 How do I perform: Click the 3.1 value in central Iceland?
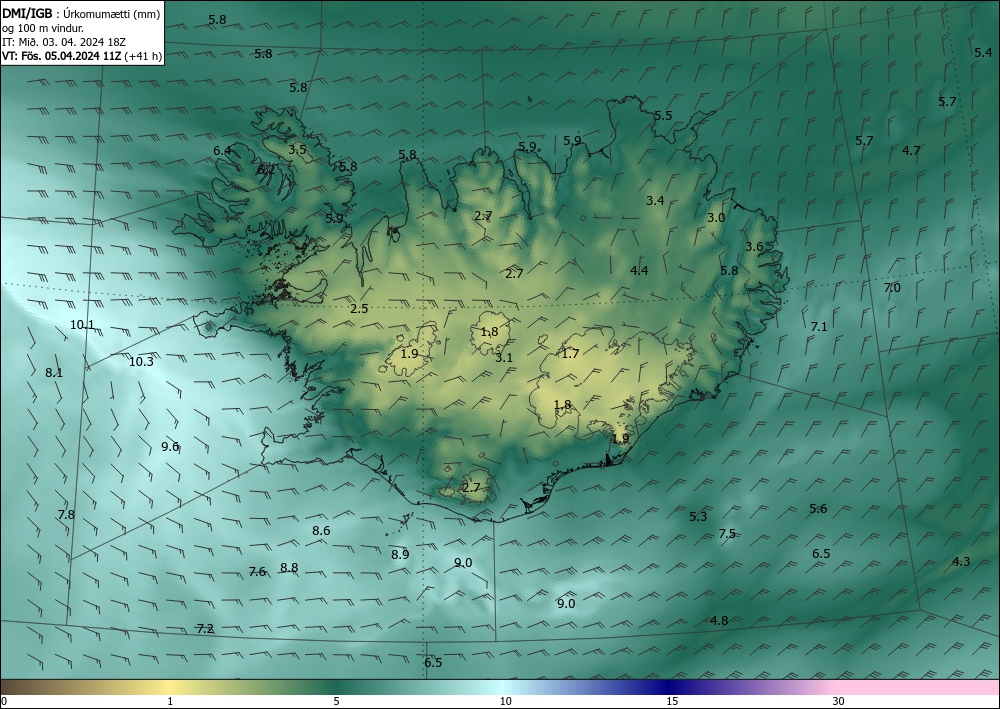click(504, 358)
